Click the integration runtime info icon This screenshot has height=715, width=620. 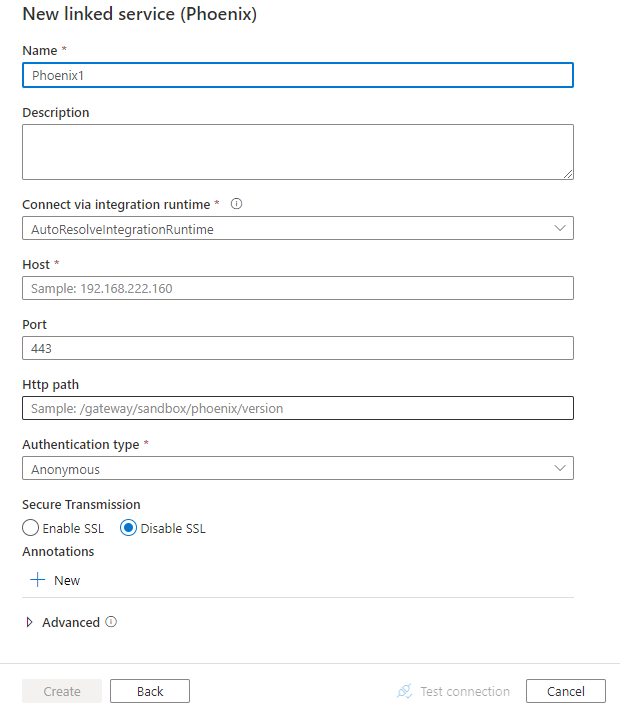point(236,204)
